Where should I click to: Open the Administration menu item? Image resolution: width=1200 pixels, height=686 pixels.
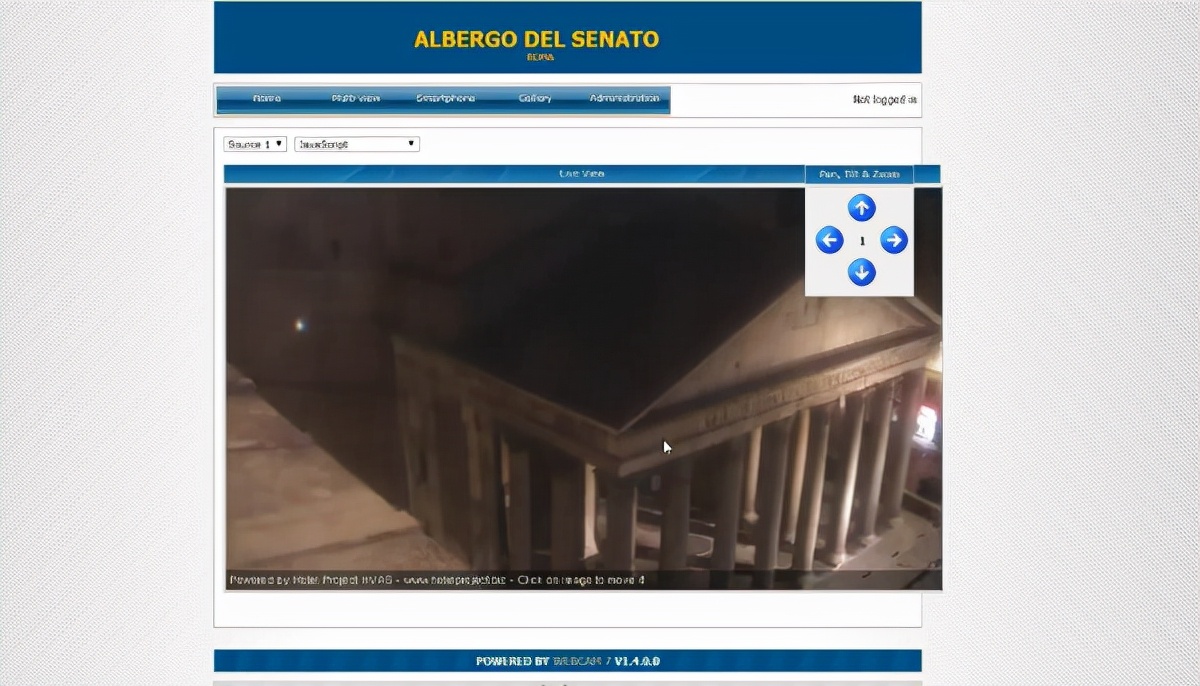pos(624,99)
